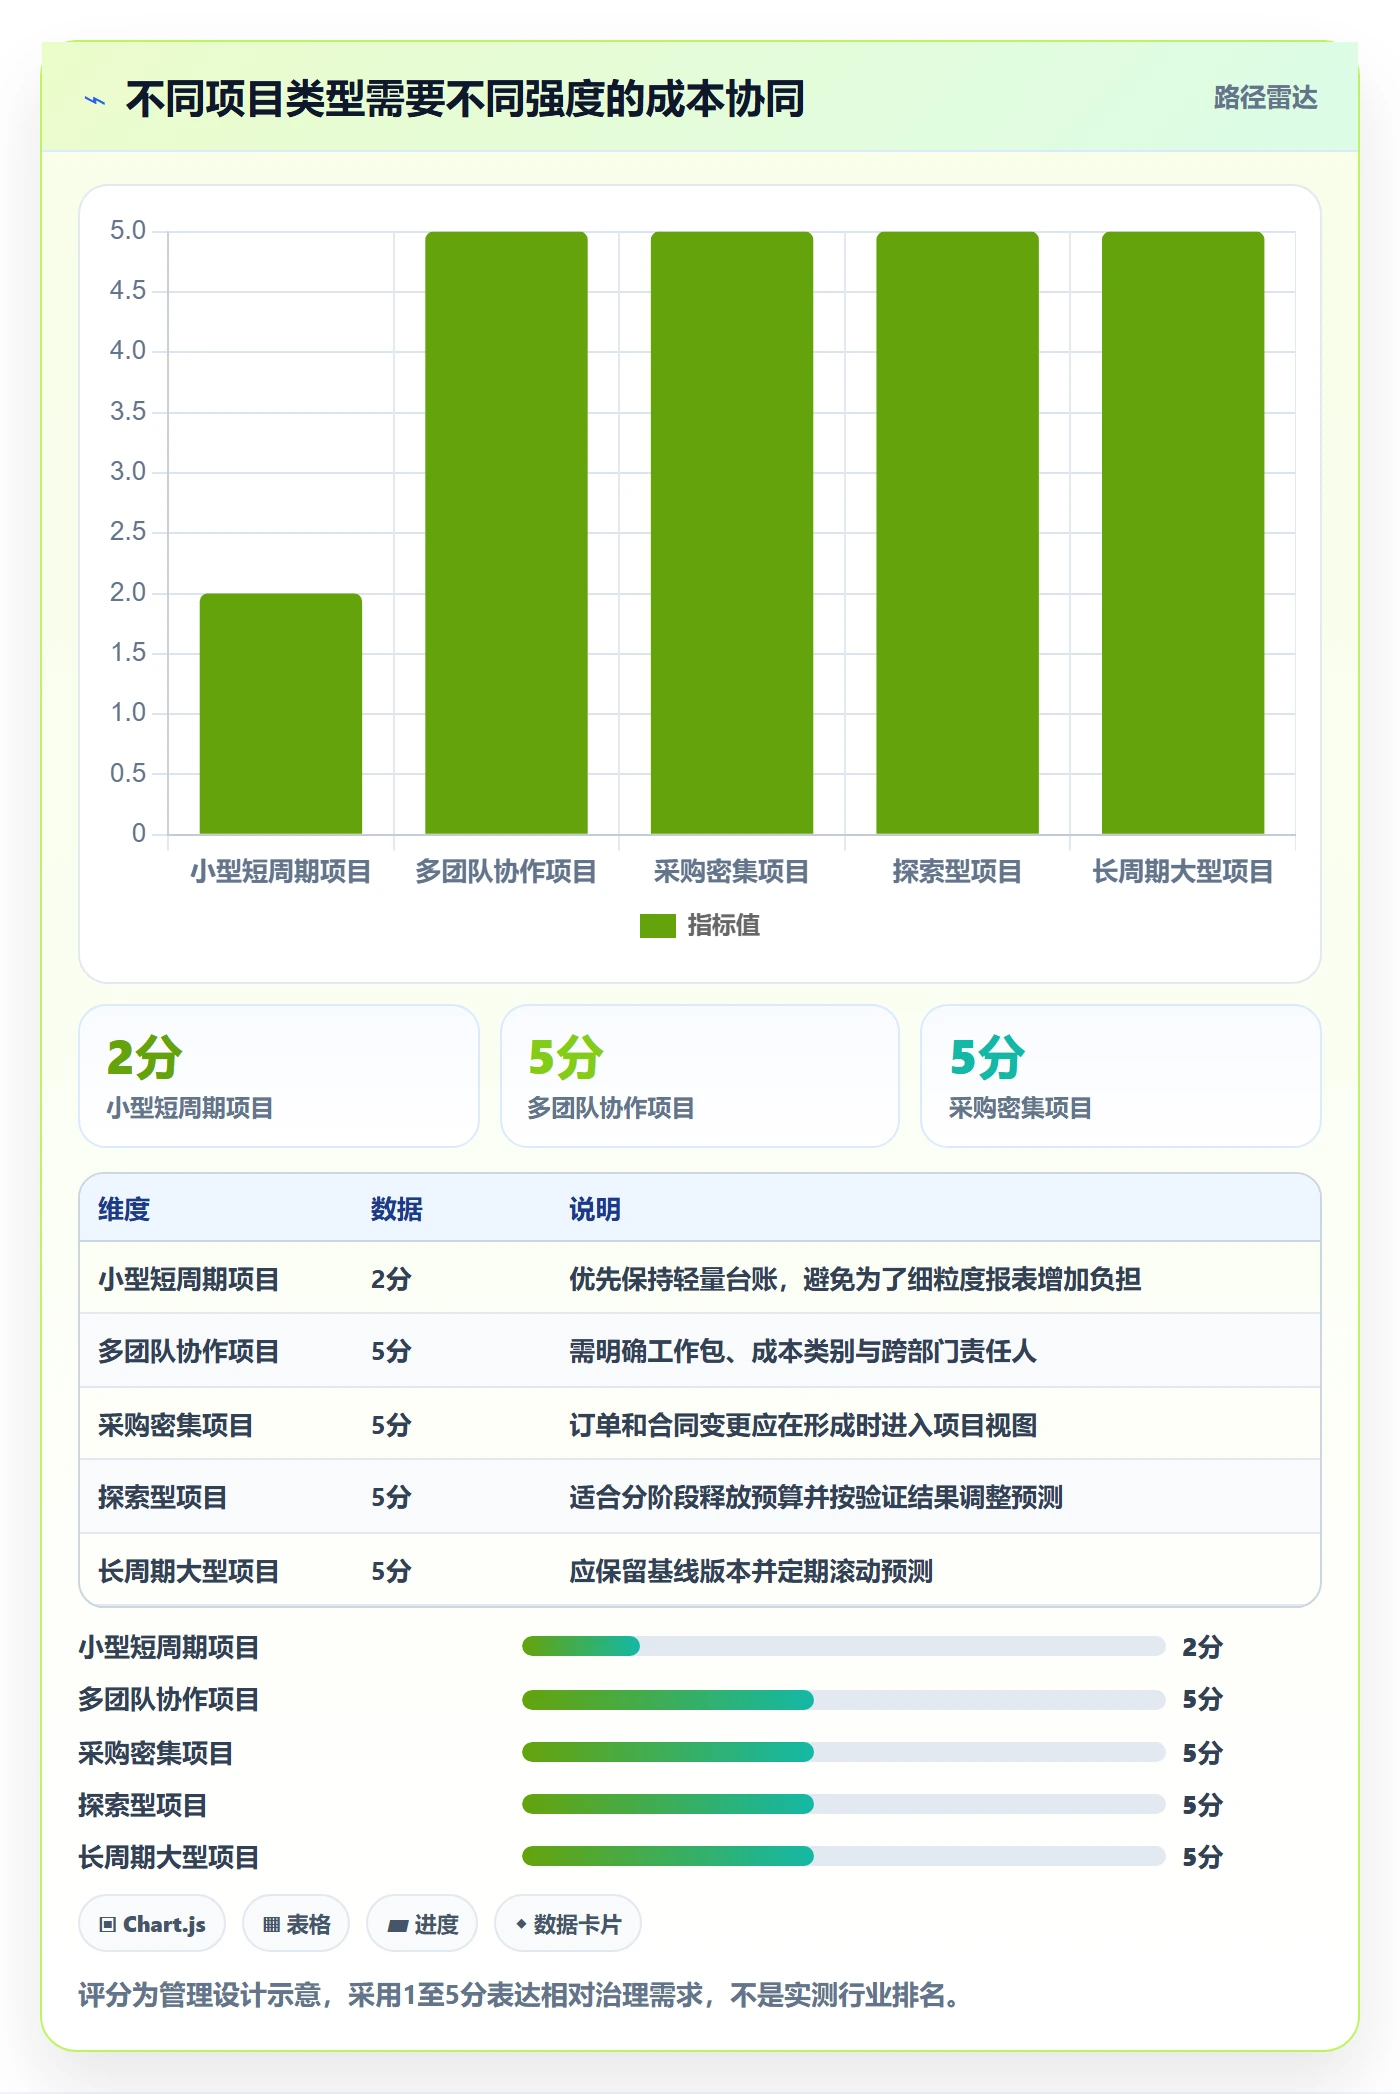Select the 表格 chip
Viewport: 1400px width, 2094px height.
(296, 1924)
